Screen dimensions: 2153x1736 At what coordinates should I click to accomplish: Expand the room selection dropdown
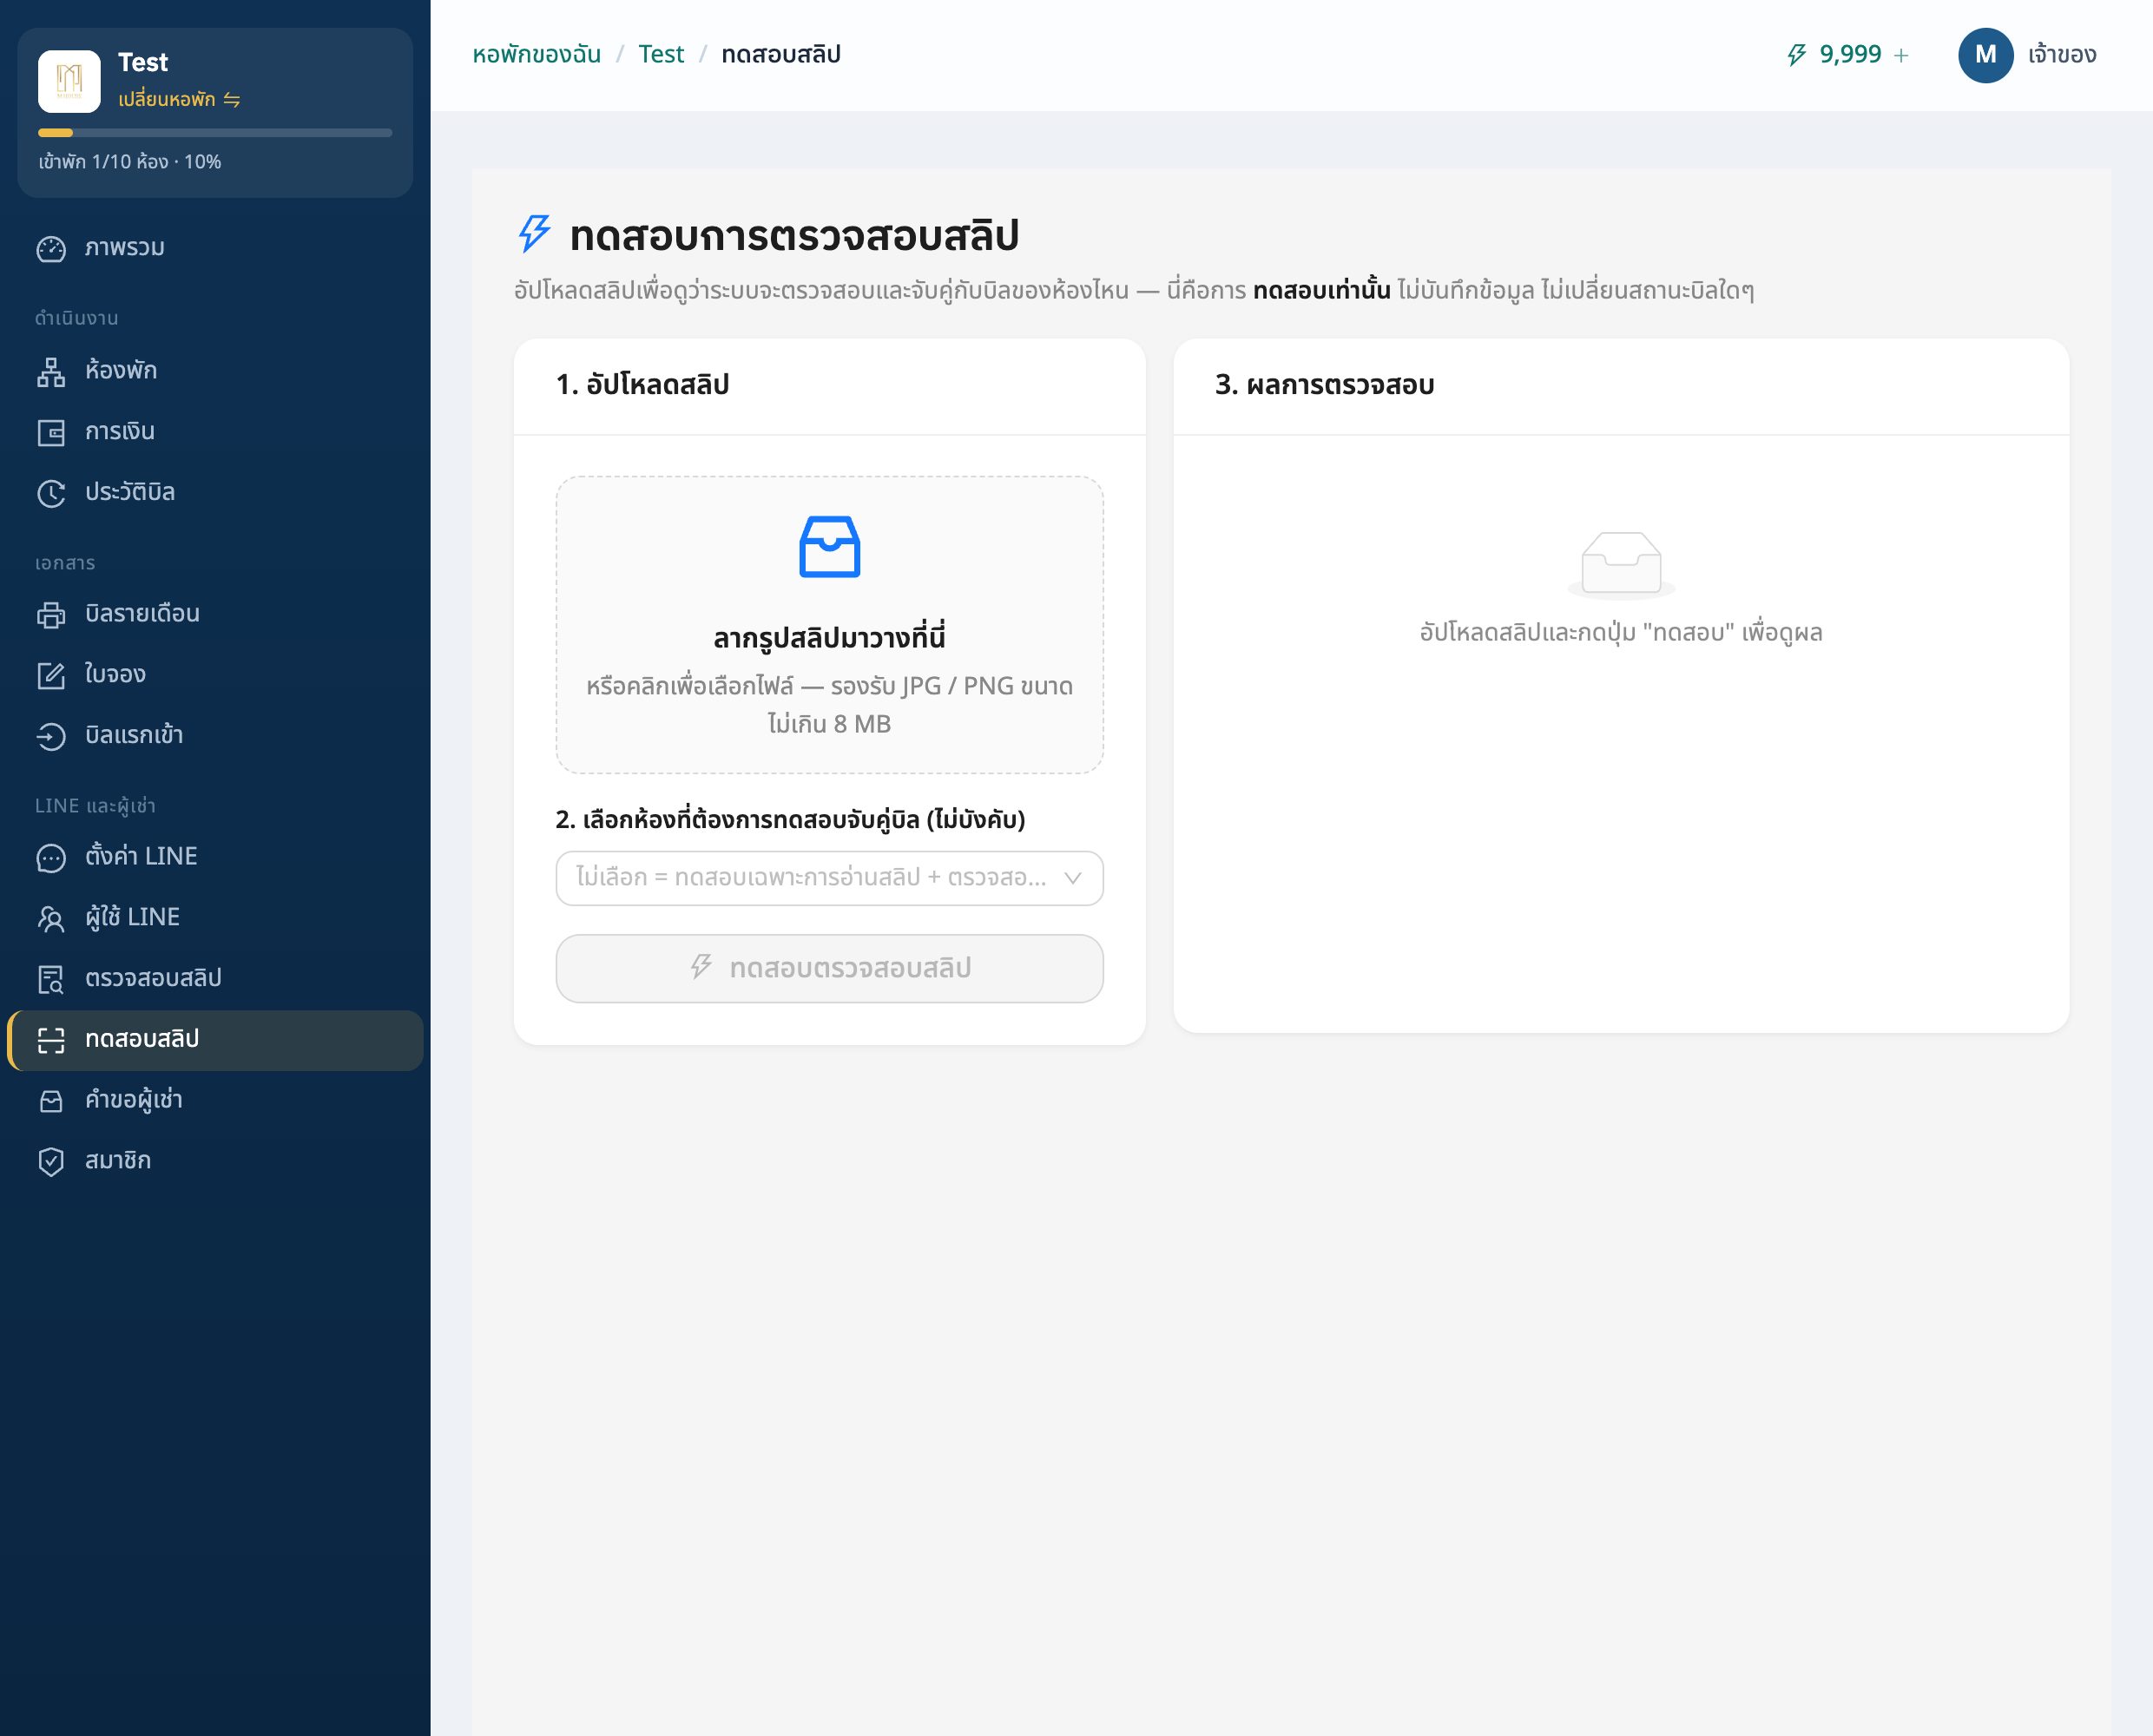(829, 878)
